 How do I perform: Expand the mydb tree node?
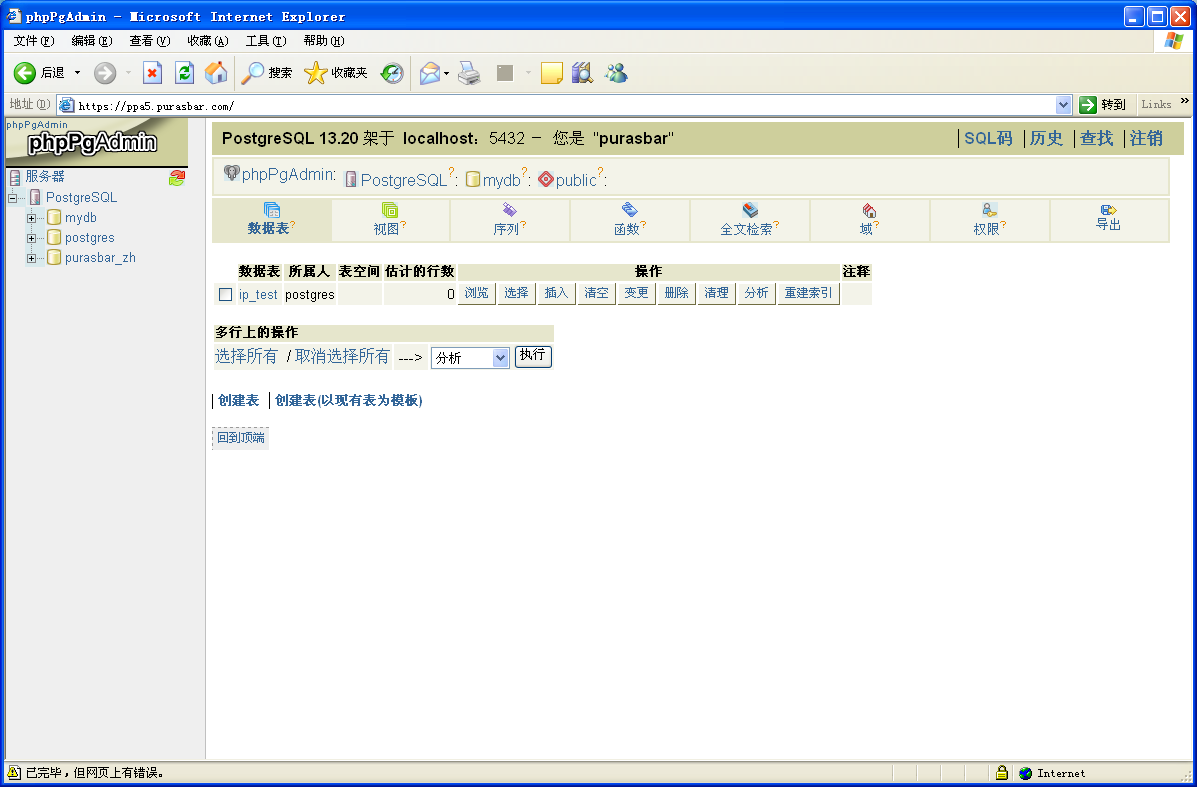tap(31, 218)
